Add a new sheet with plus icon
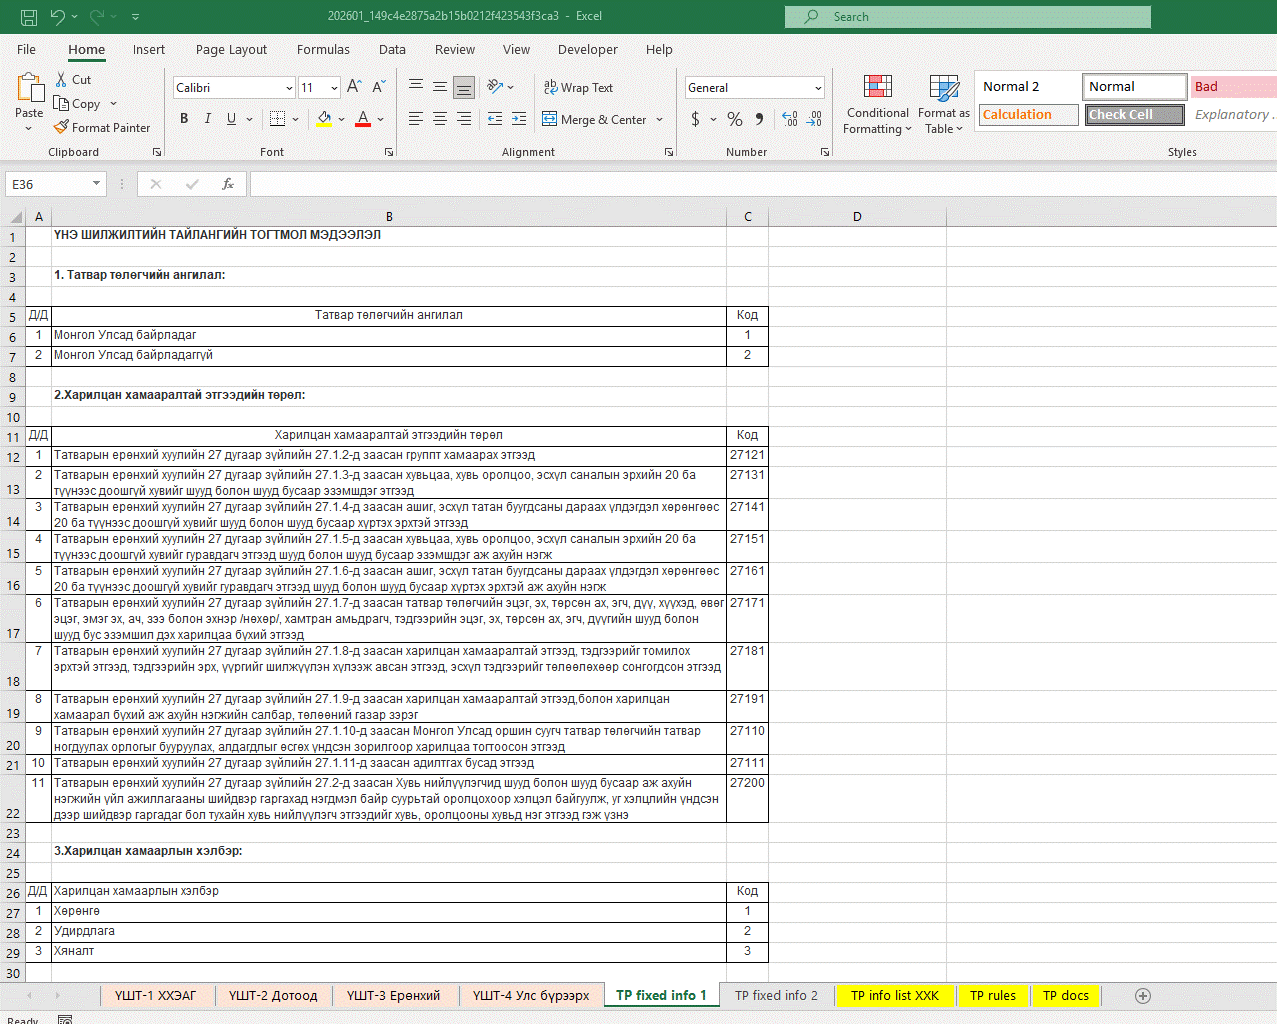Image resolution: width=1277 pixels, height=1024 pixels. (x=1143, y=995)
